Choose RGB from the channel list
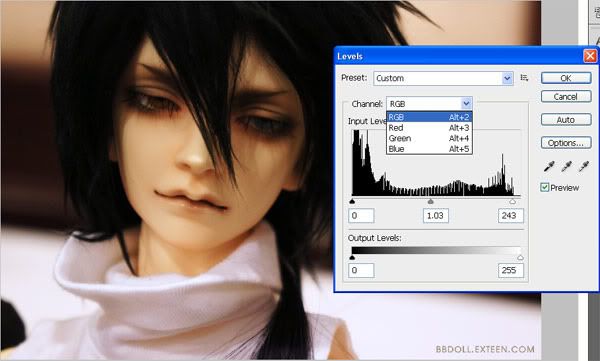Image resolution: width=600 pixels, height=361 pixels. point(429,117)
